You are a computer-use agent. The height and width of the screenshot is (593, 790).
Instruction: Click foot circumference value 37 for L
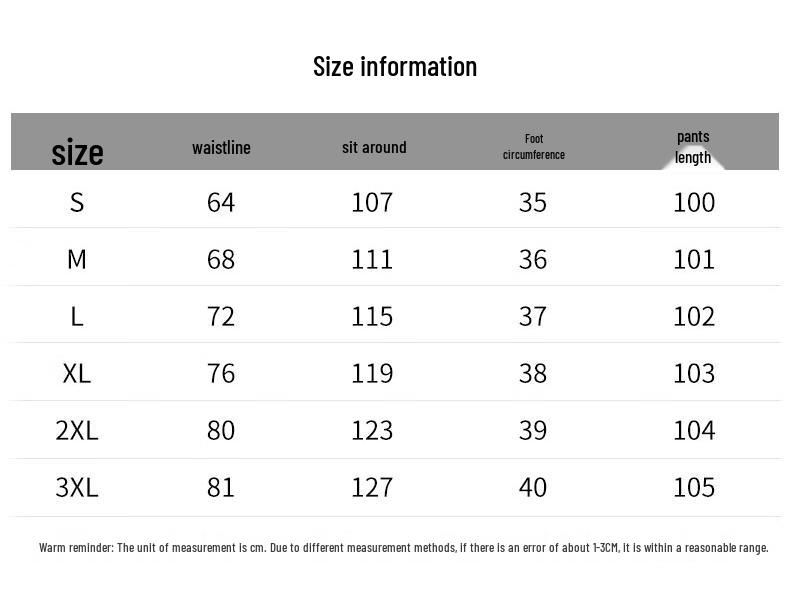[533, 316]
